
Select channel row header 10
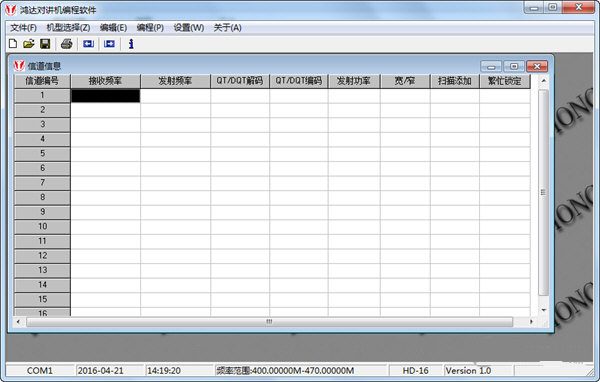click(42, 227)
